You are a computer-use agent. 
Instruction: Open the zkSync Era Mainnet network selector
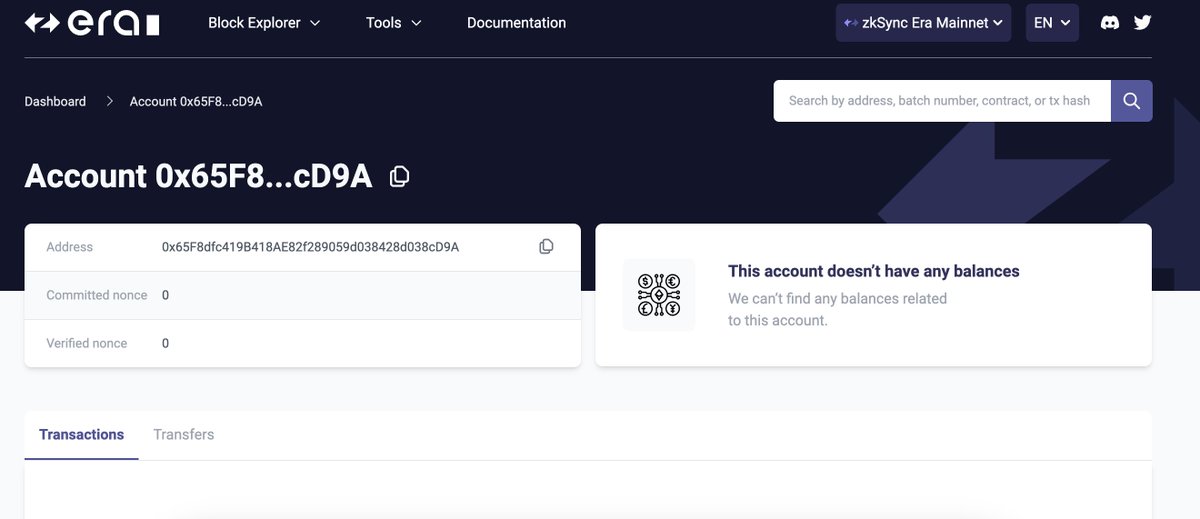923,22
